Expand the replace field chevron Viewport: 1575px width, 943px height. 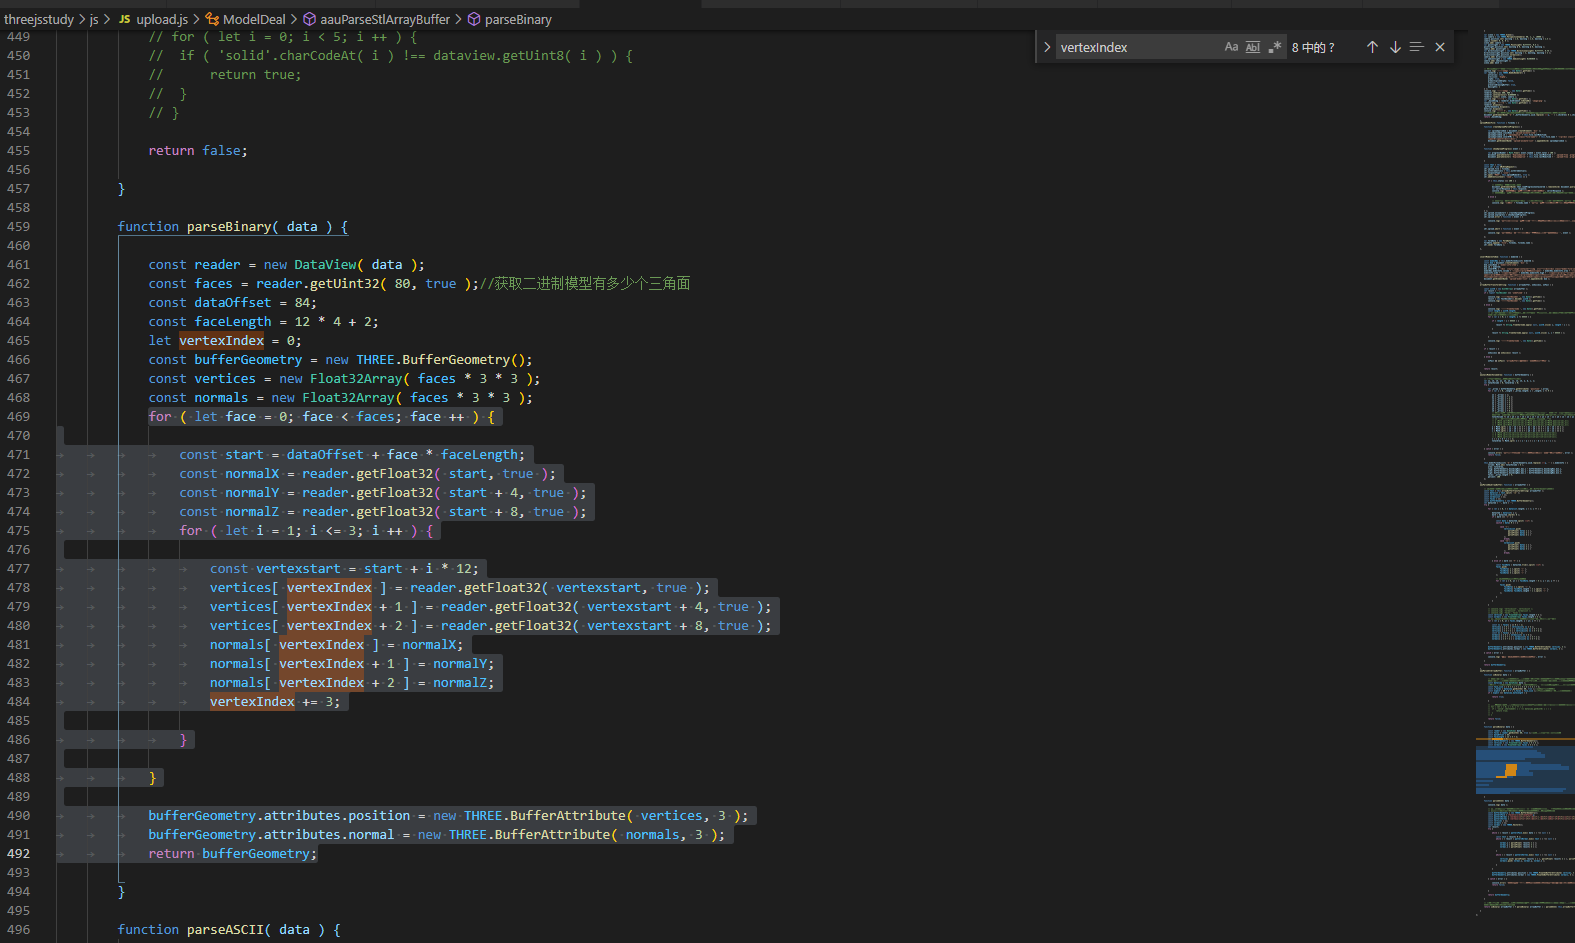pyautogui.click(x=1047, y=47)
